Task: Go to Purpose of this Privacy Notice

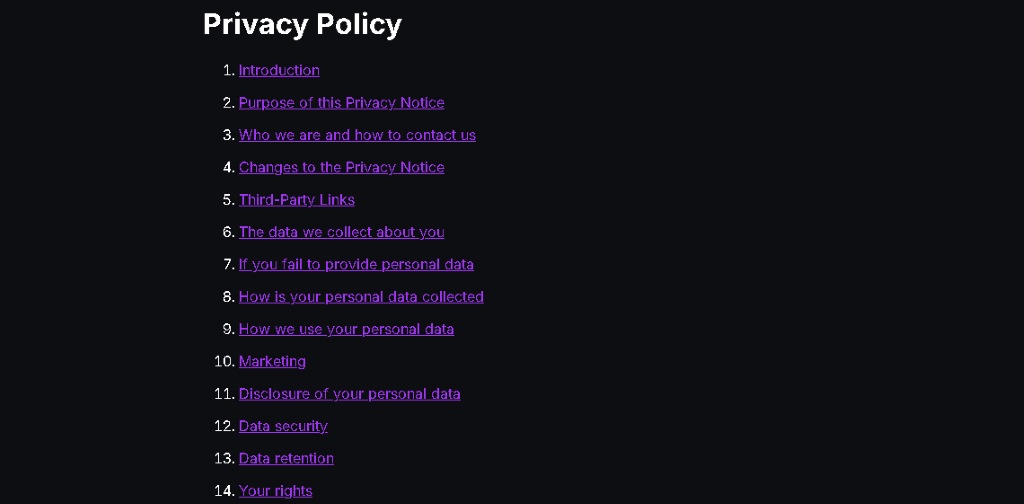Action: tap(342, 102)
